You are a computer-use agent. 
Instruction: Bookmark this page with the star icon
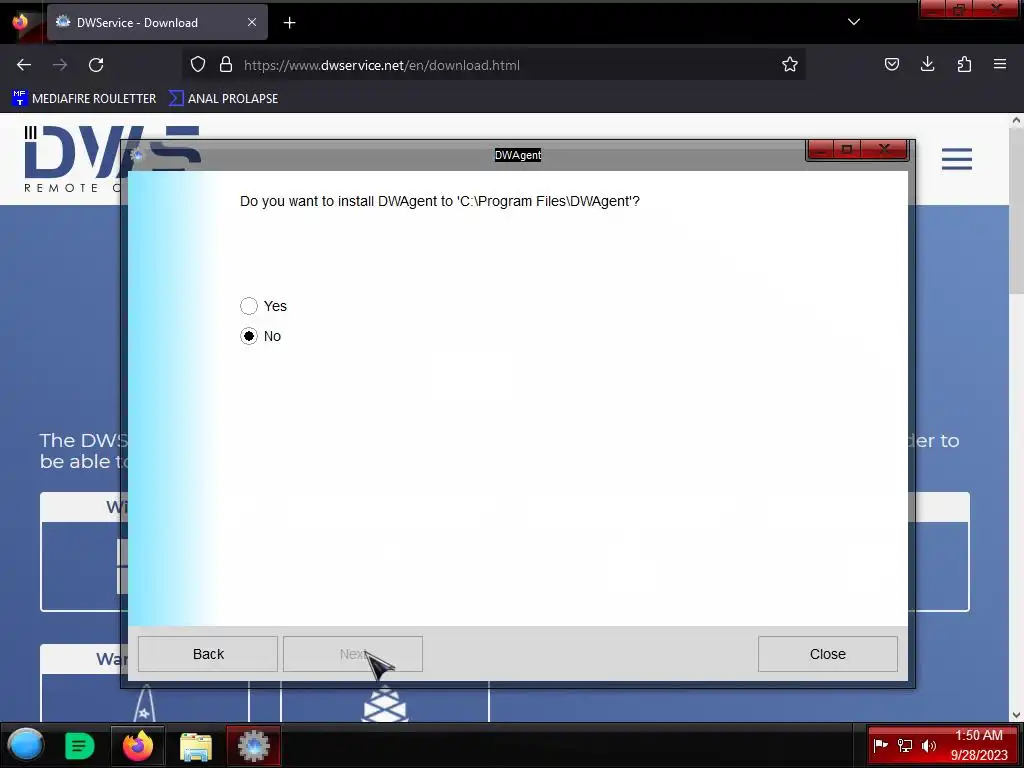point(790,65)
